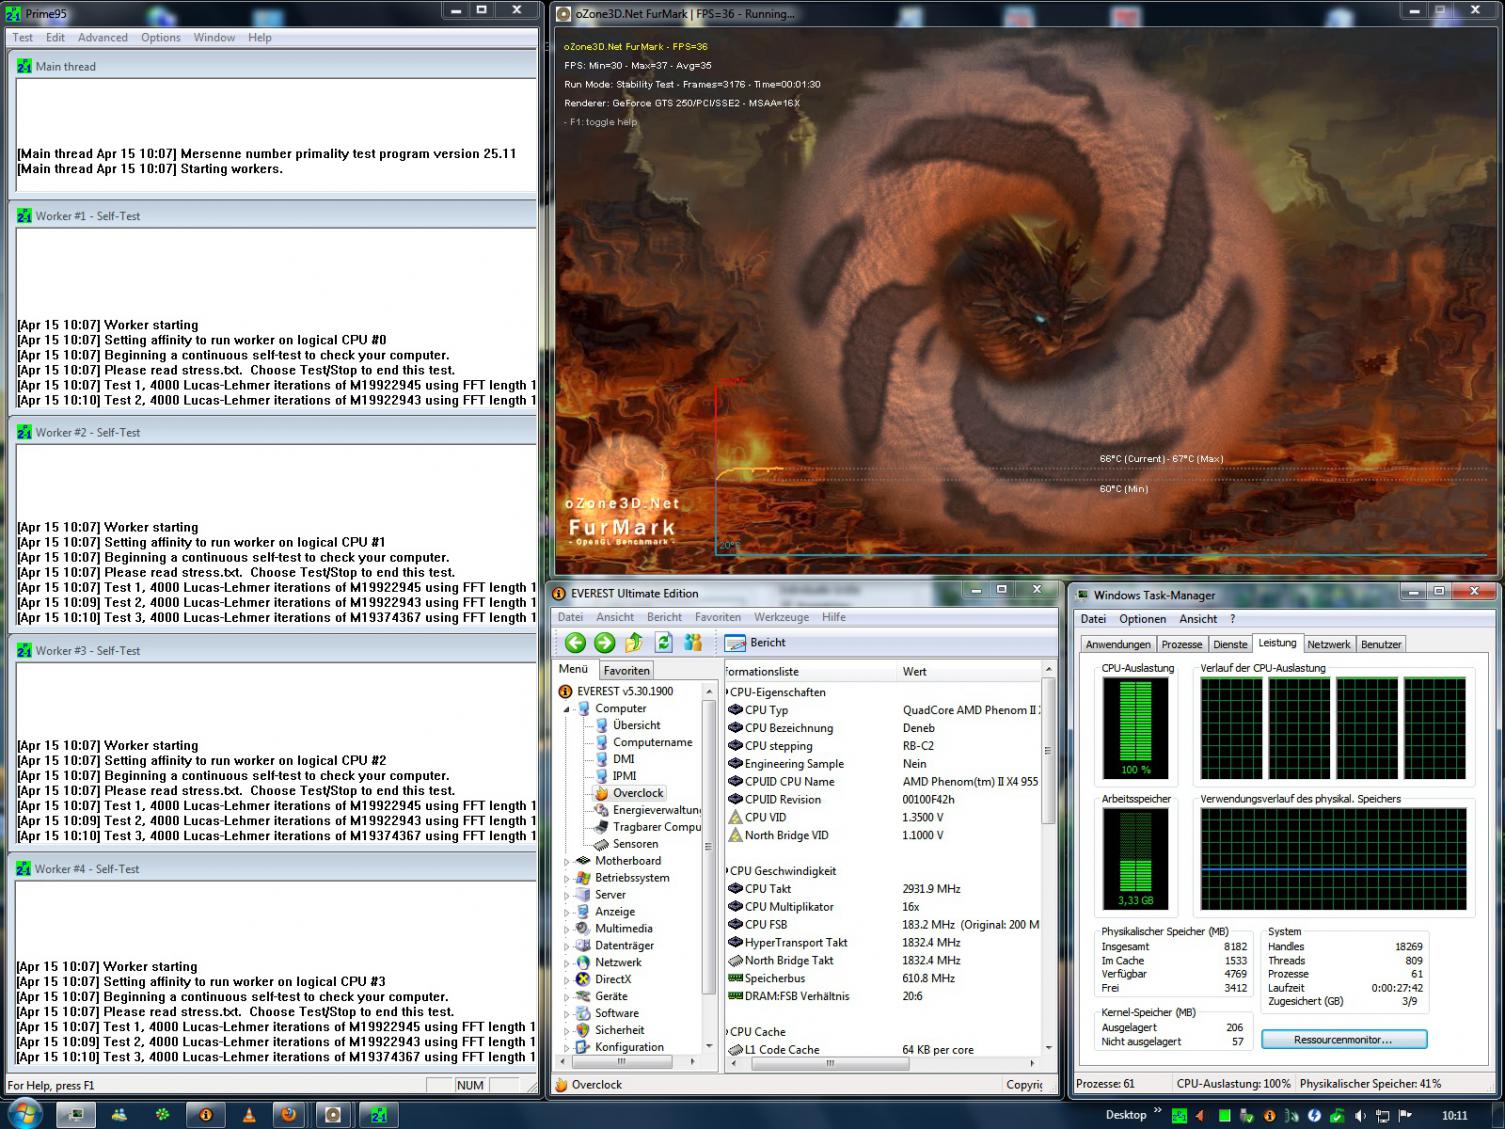Open the Window menu in Prime95

pos(214,38)
